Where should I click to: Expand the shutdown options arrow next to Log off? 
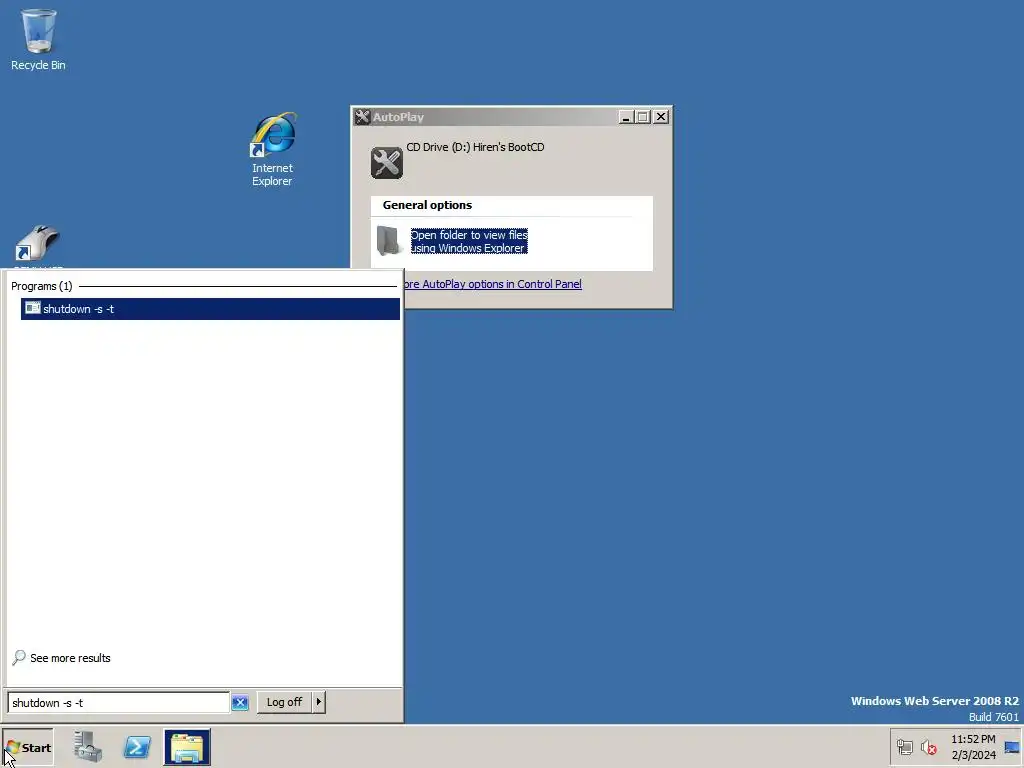tap(319, 702)
